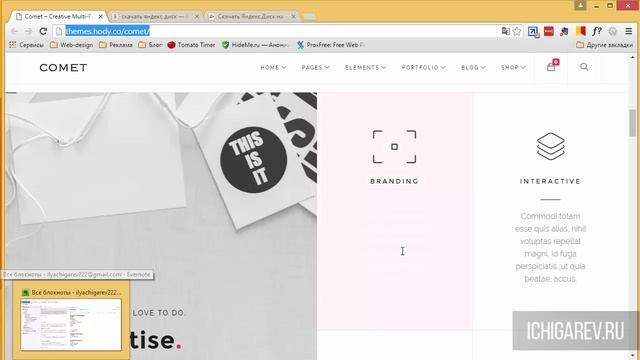Click the Branding focus-frame icon
This screenshot has height=360, width=640.
coord(394,147)
